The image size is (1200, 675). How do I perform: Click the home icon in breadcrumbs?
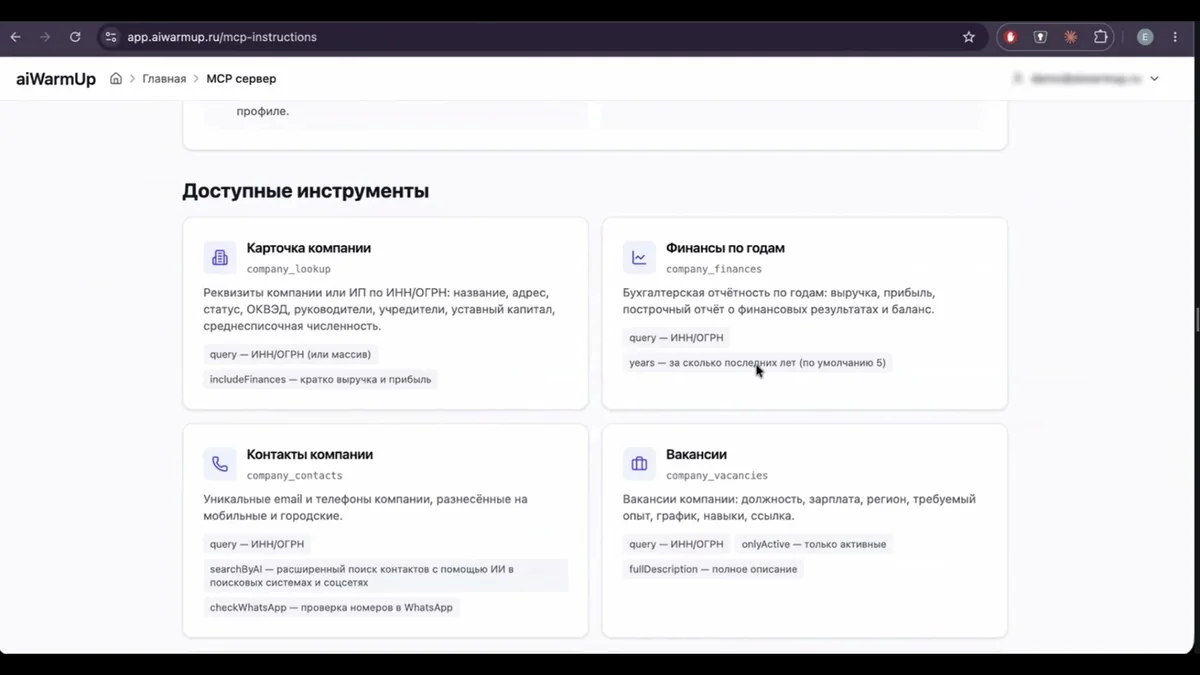[116, 79]
